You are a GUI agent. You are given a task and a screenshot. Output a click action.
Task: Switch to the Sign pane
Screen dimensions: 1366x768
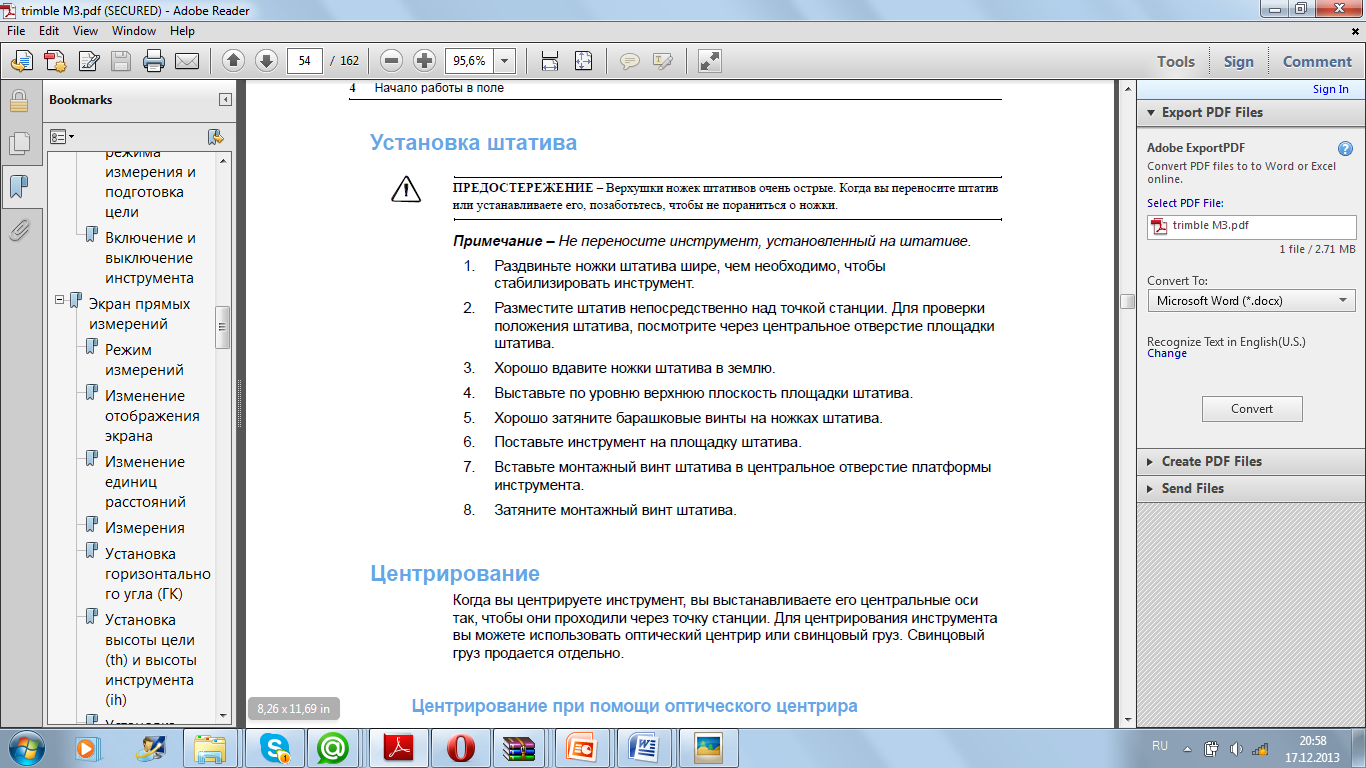[x=1238, y=61]
